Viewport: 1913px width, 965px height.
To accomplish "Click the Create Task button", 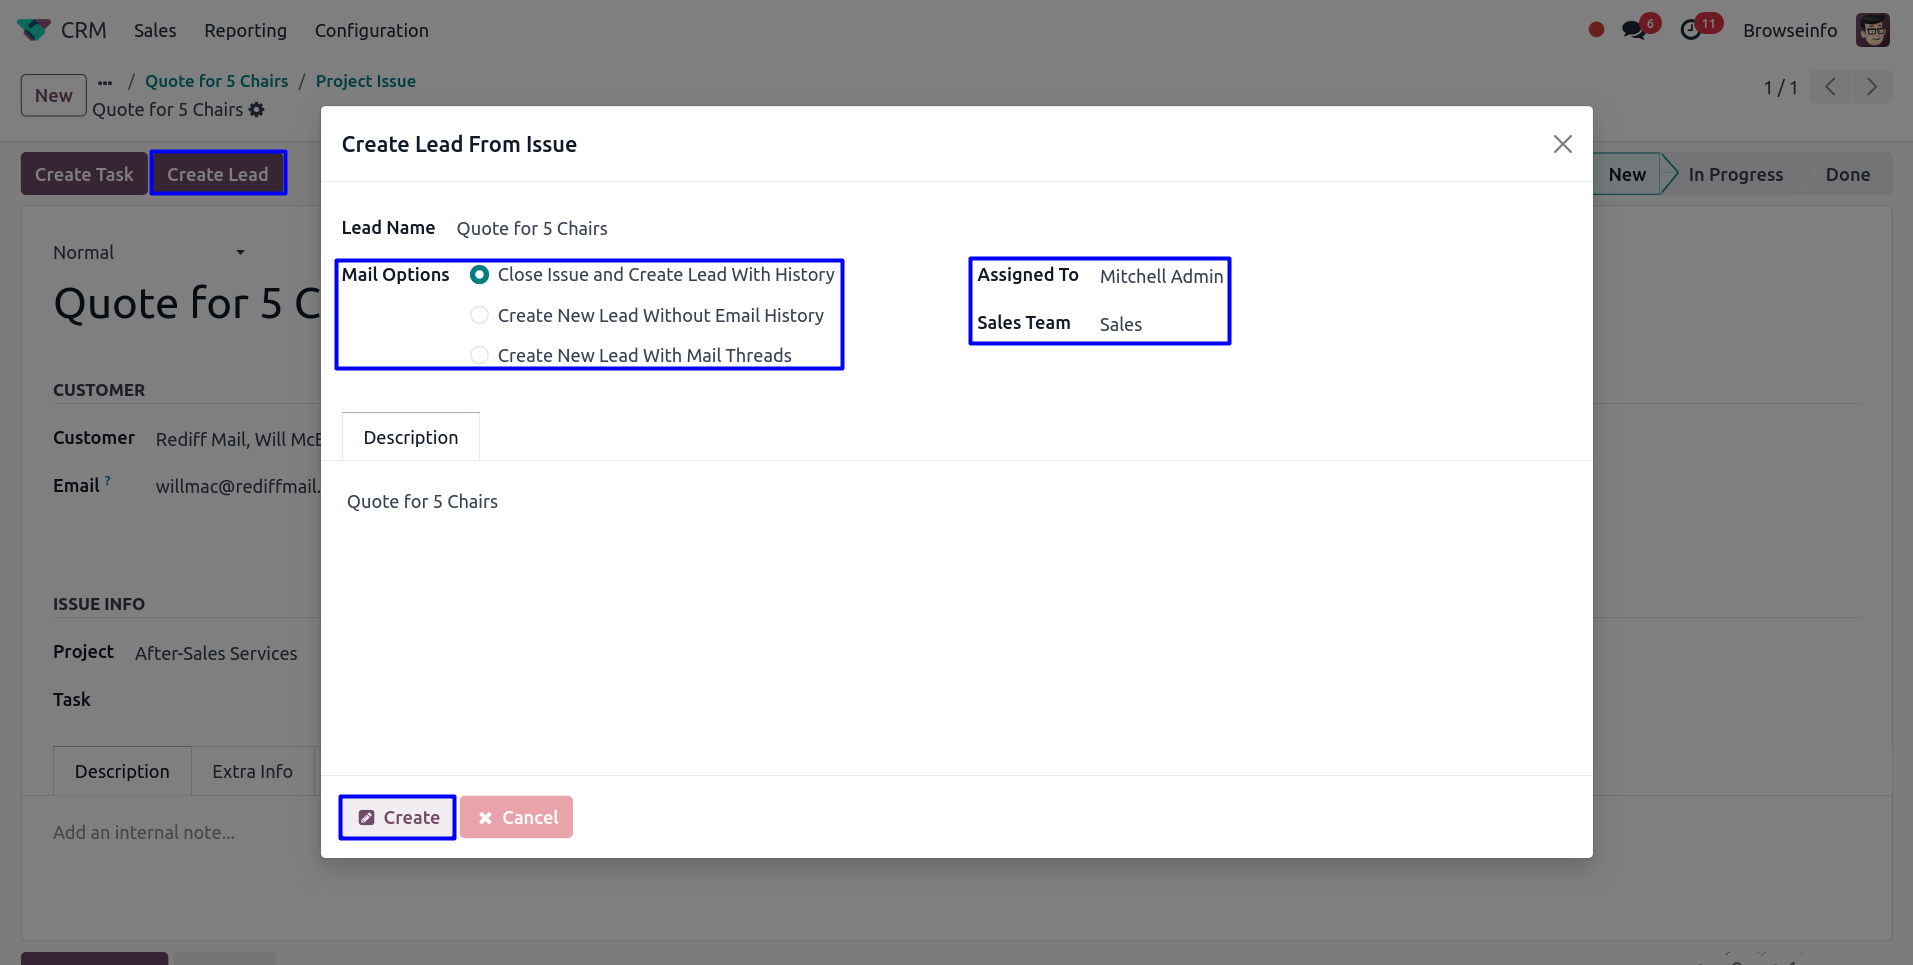I will [x=84, y=174].
